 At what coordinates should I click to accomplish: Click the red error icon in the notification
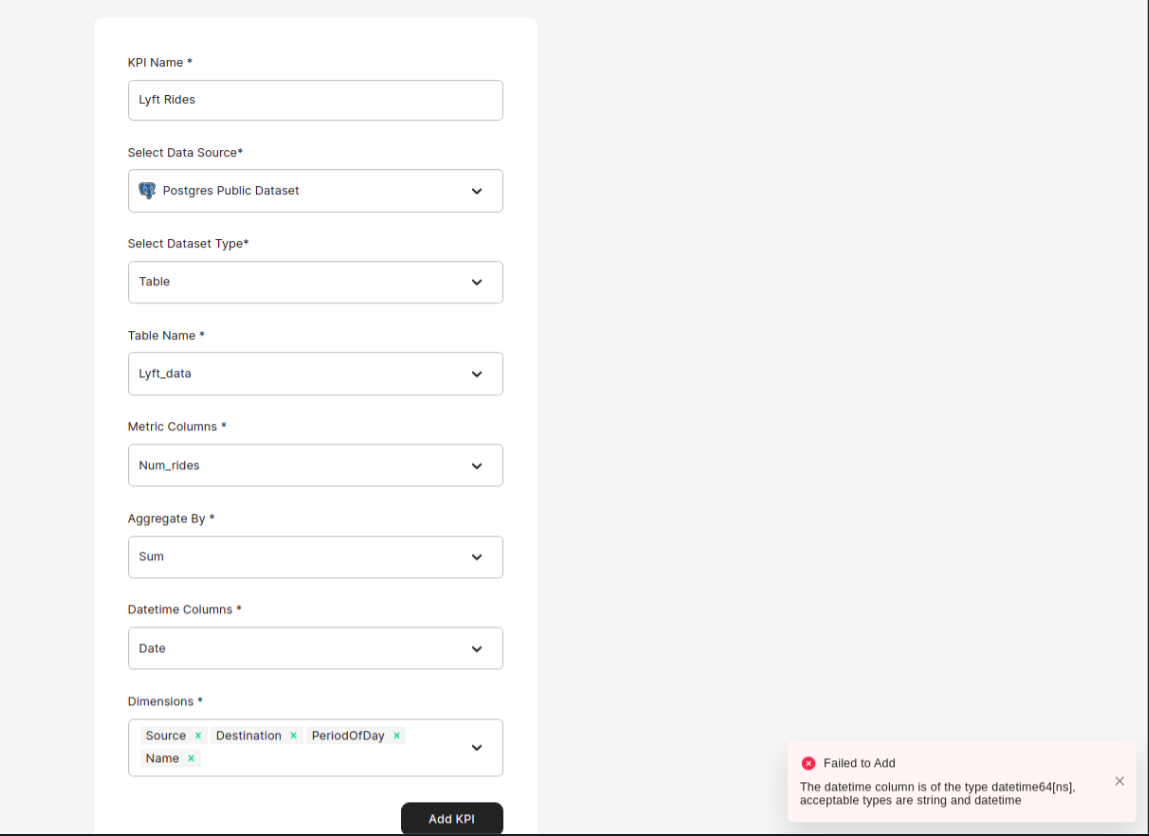point(808,763)
